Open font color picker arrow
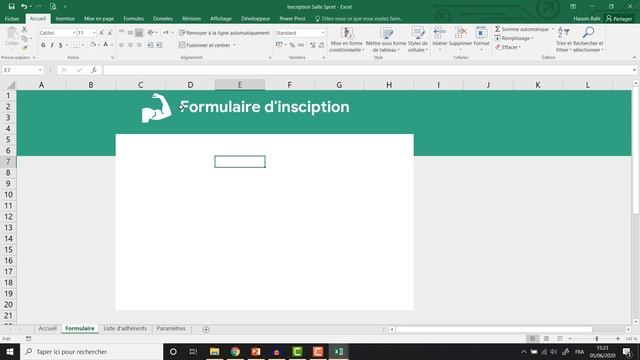The height and width of the screenshot is (360, 640). click(112, 45)
